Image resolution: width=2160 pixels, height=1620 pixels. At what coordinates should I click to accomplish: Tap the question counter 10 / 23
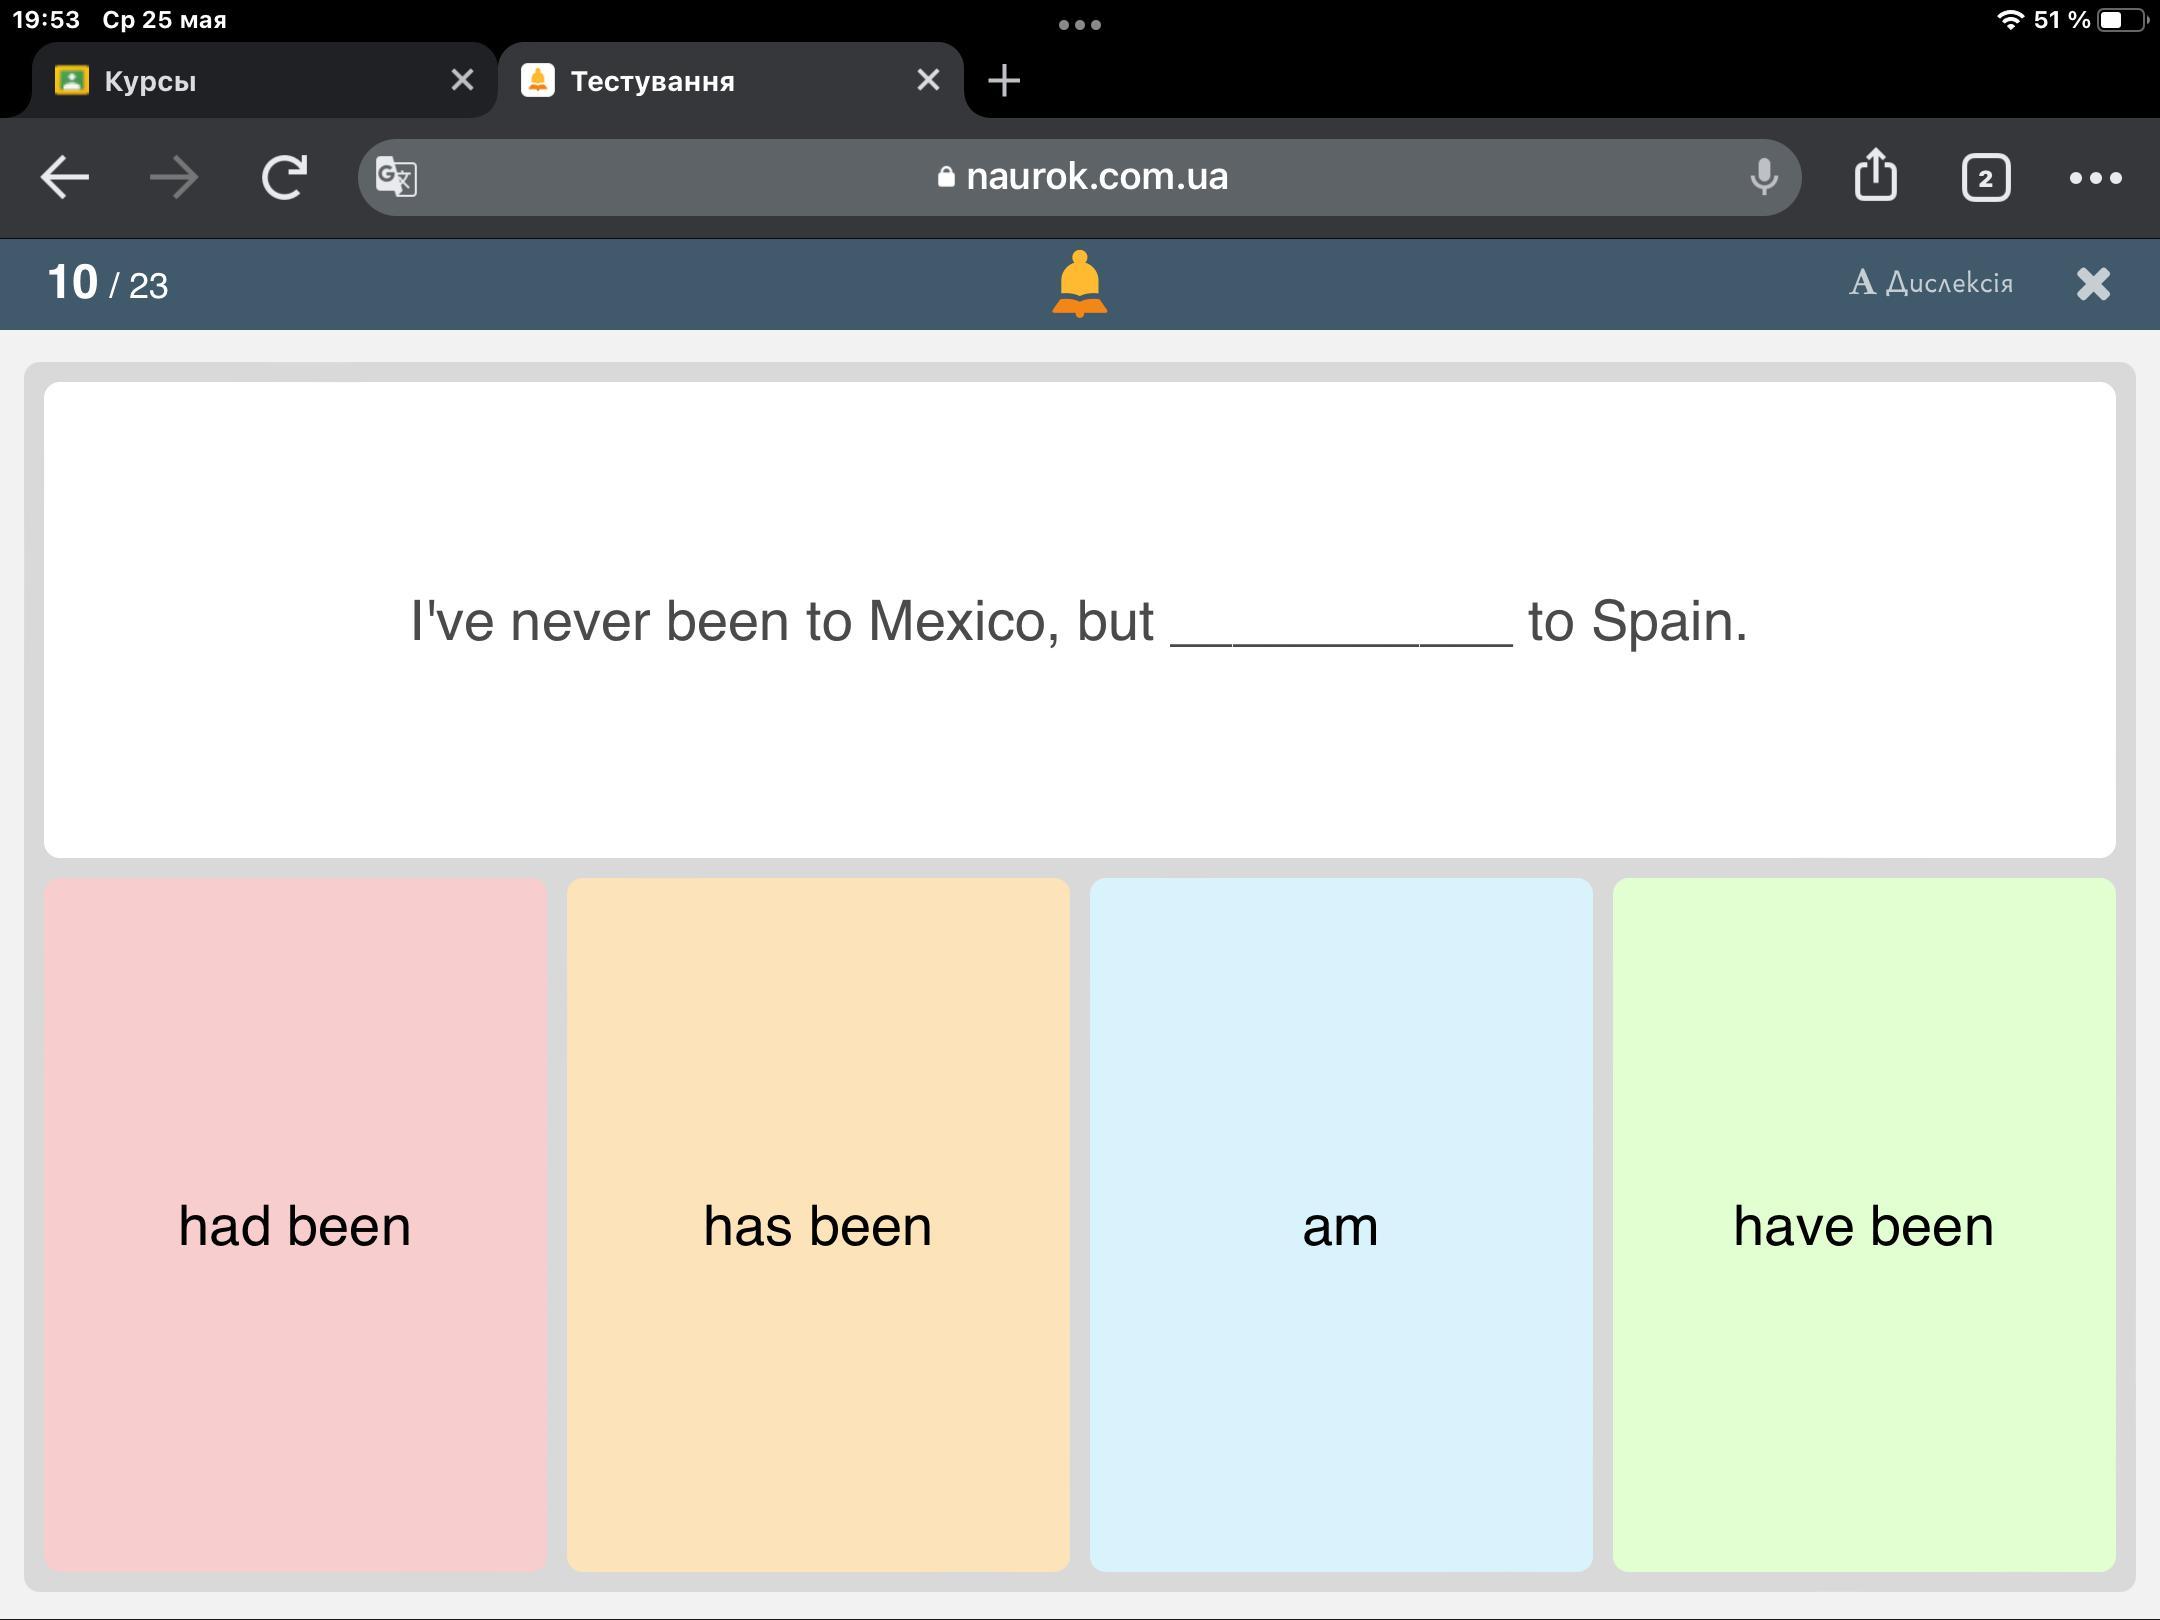point(108,283)
